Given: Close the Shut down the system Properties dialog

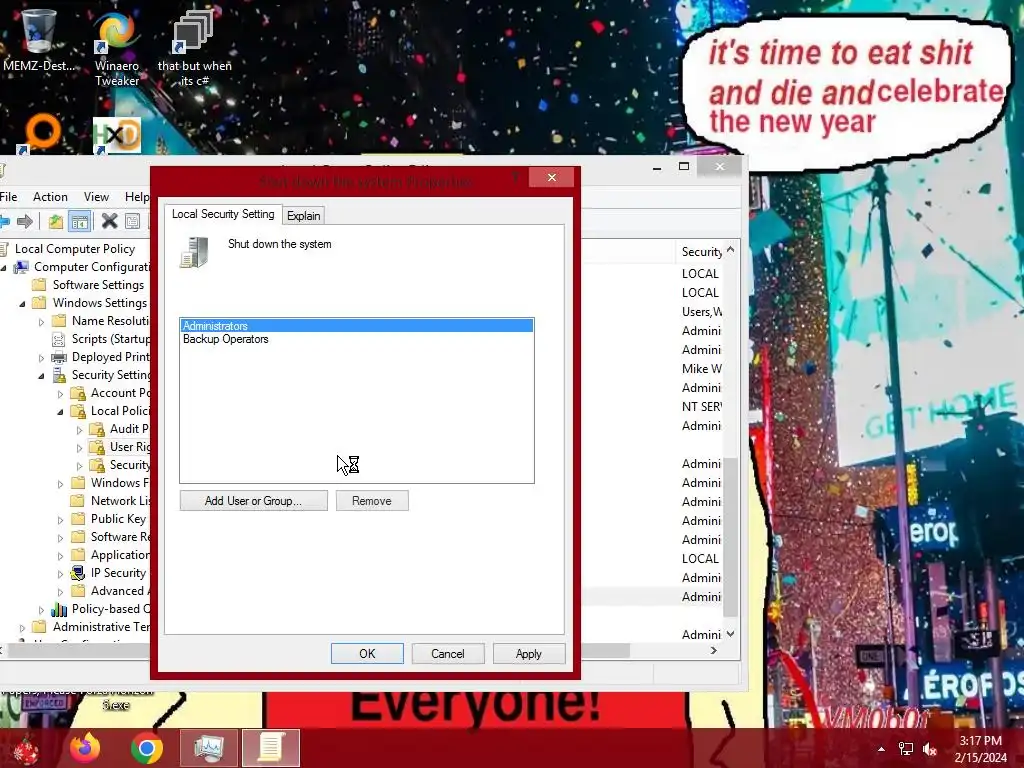Looking at the screenshot, I should point(552,177).
